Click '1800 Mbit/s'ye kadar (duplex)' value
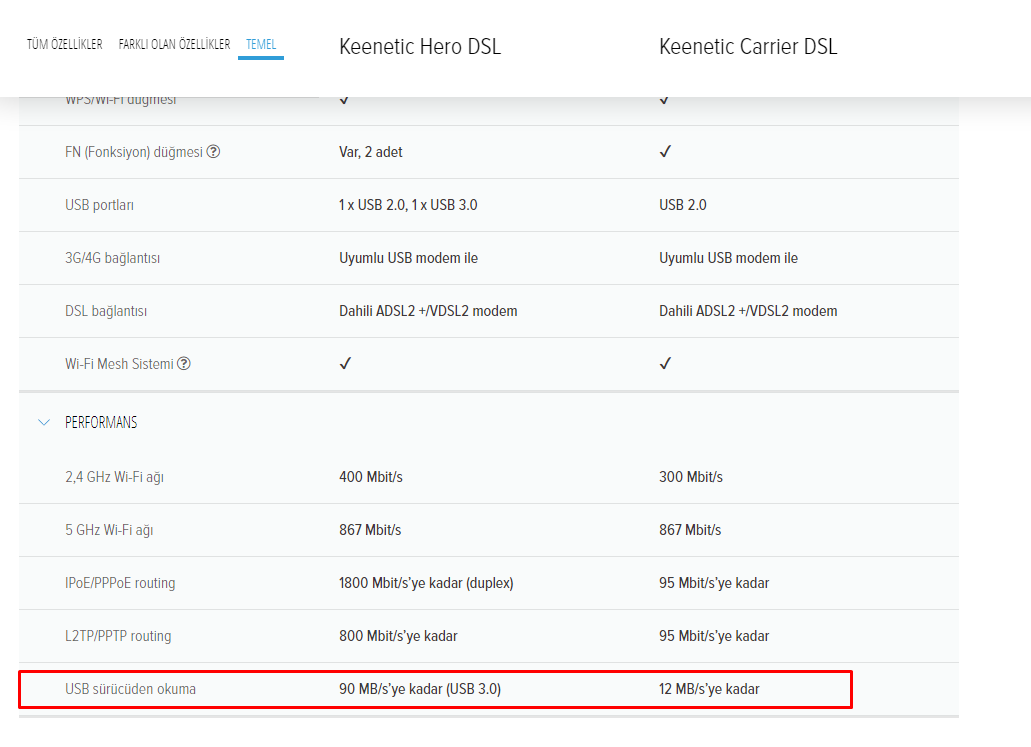 (426, 583)
